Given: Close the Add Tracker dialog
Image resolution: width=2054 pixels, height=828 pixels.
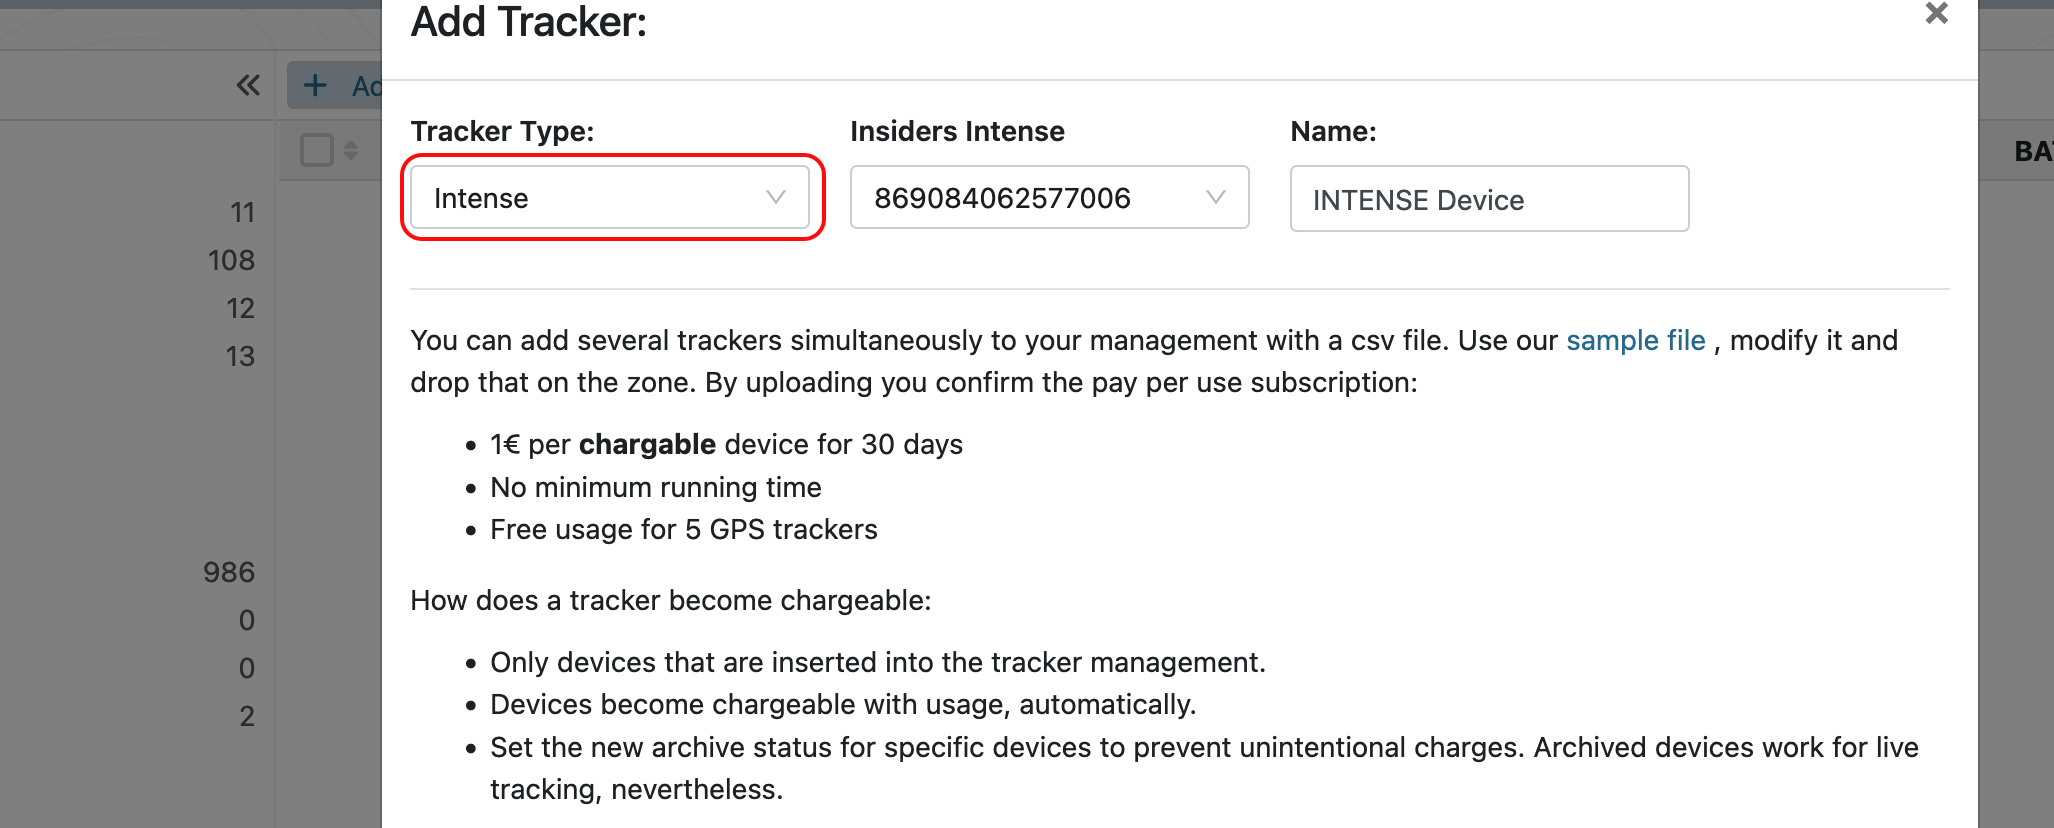Looking at the screenshot, I should tap(1936, 14).
